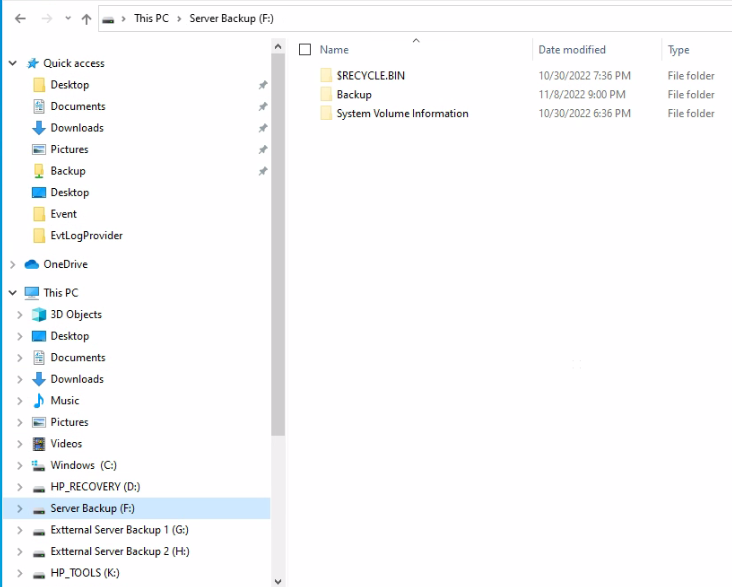Click navigation pane scroll down arrow

pos(278,581)
